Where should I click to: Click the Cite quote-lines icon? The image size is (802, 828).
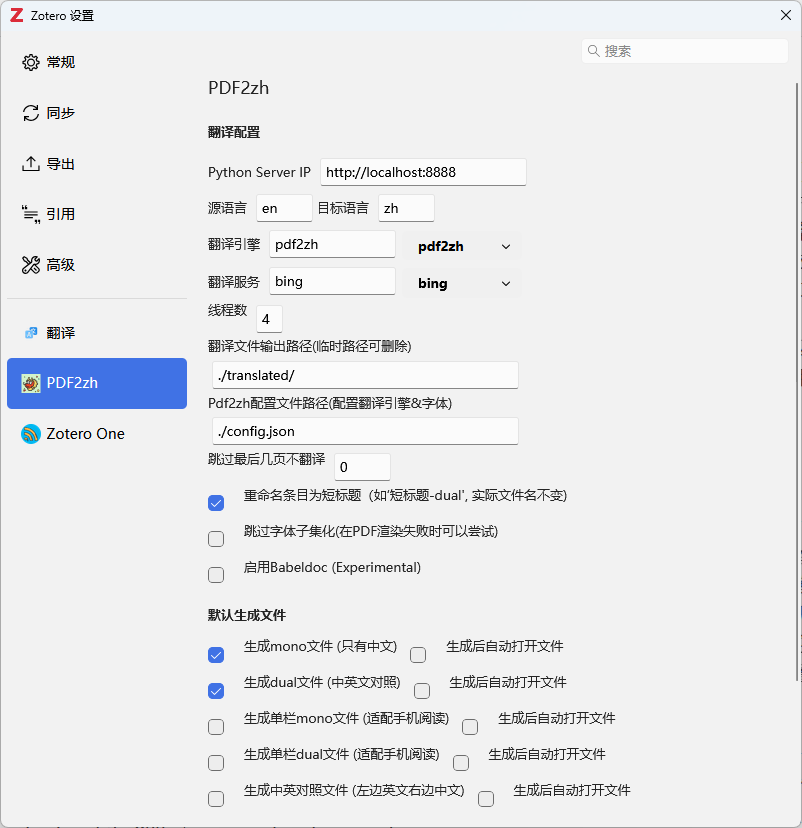point(31,214)
